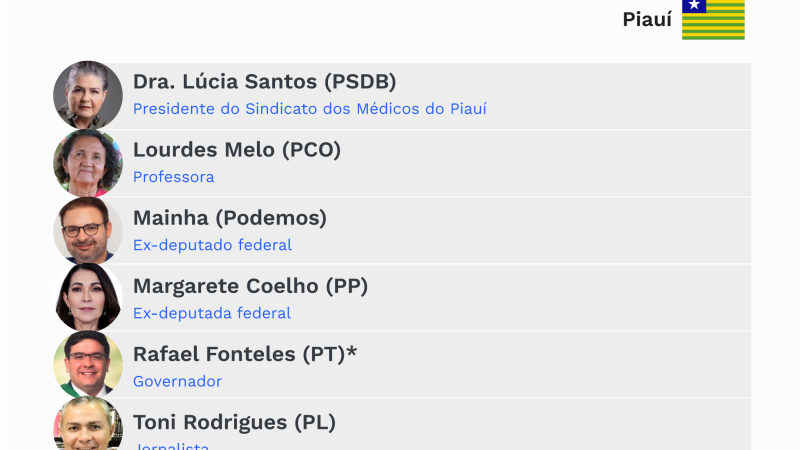Click 'Ex-deputado federal' under Mainha
Image resolution: width=800 pixels, height=450 pixels.
212,245
